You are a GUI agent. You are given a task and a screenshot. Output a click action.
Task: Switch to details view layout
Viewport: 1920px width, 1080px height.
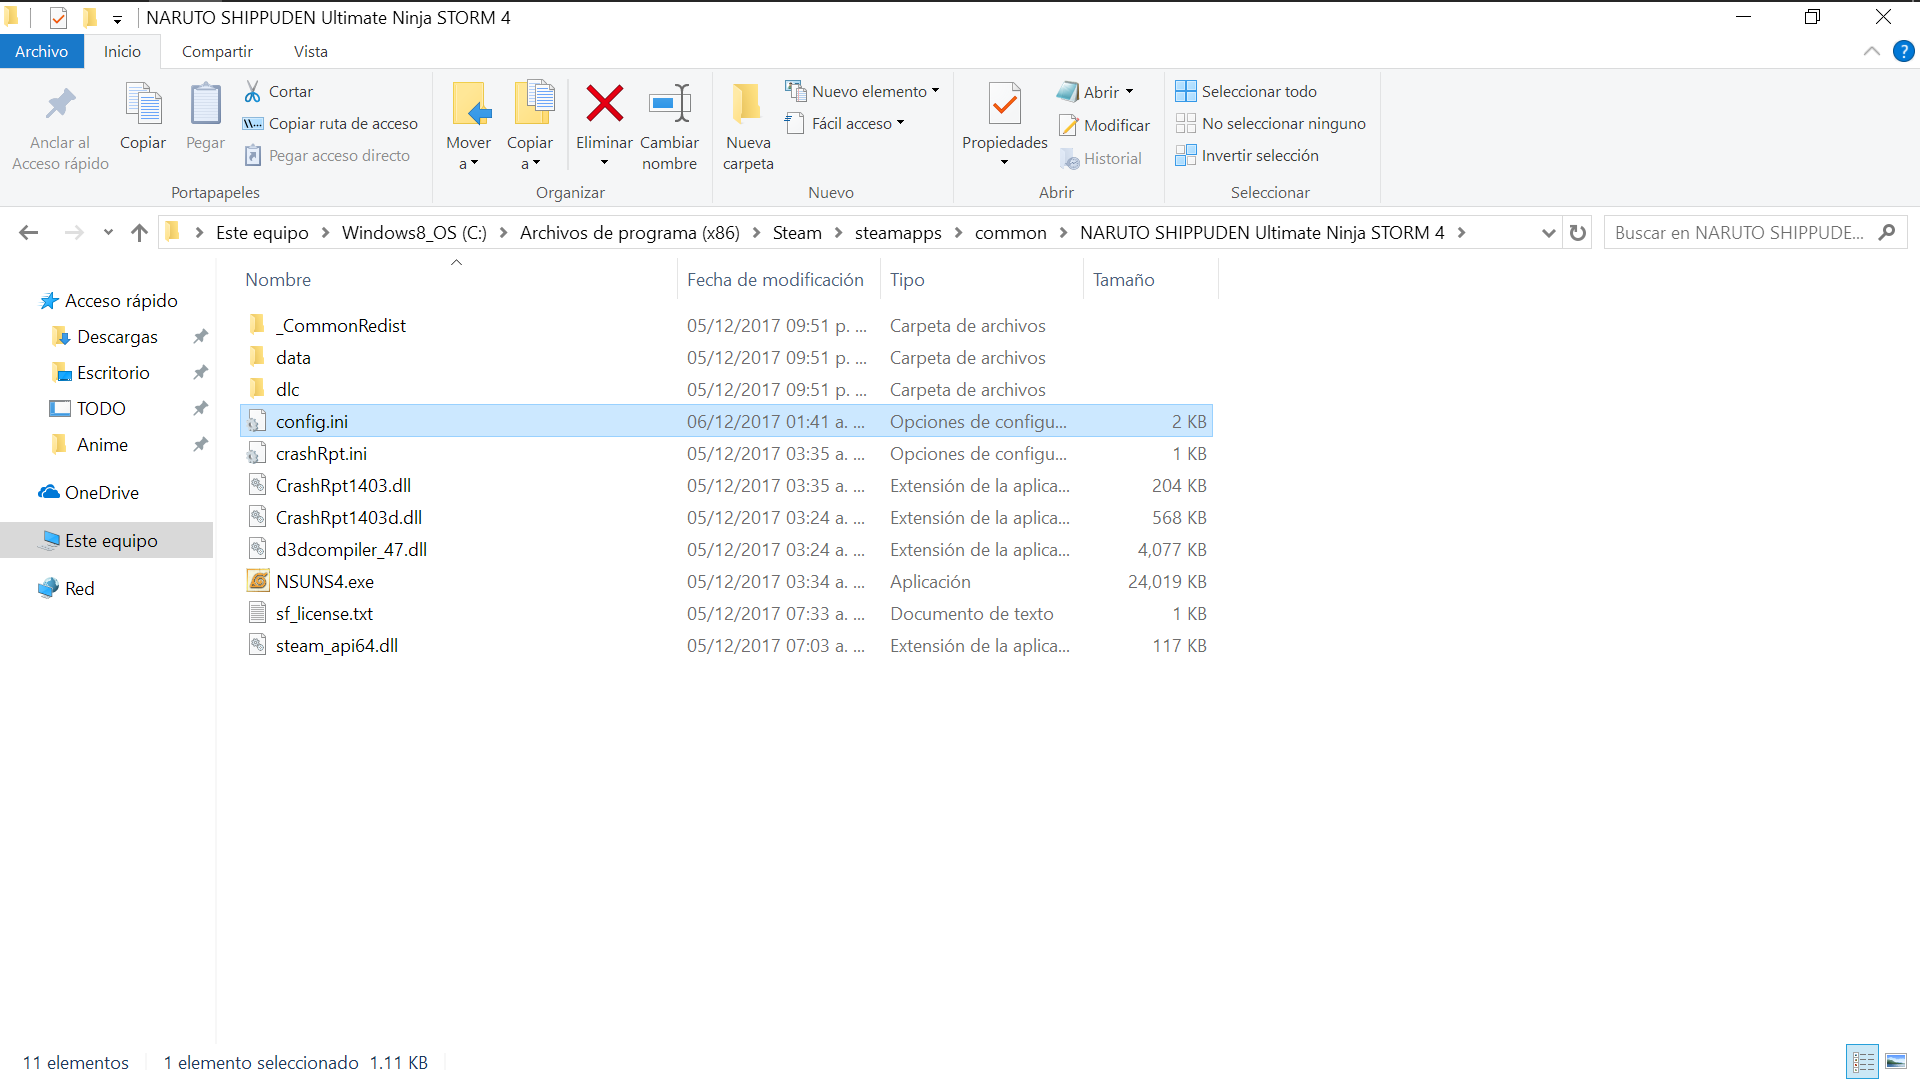point(1863,1061)
